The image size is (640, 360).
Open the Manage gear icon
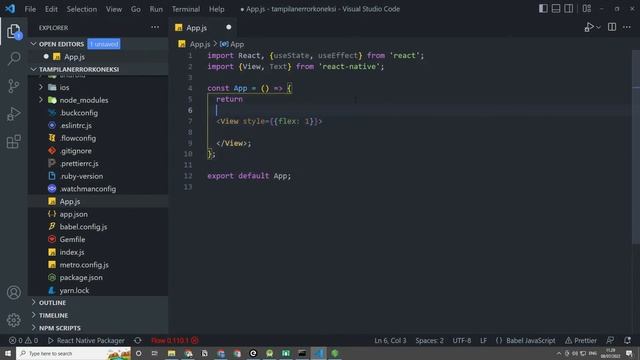(x=13, y=320)
